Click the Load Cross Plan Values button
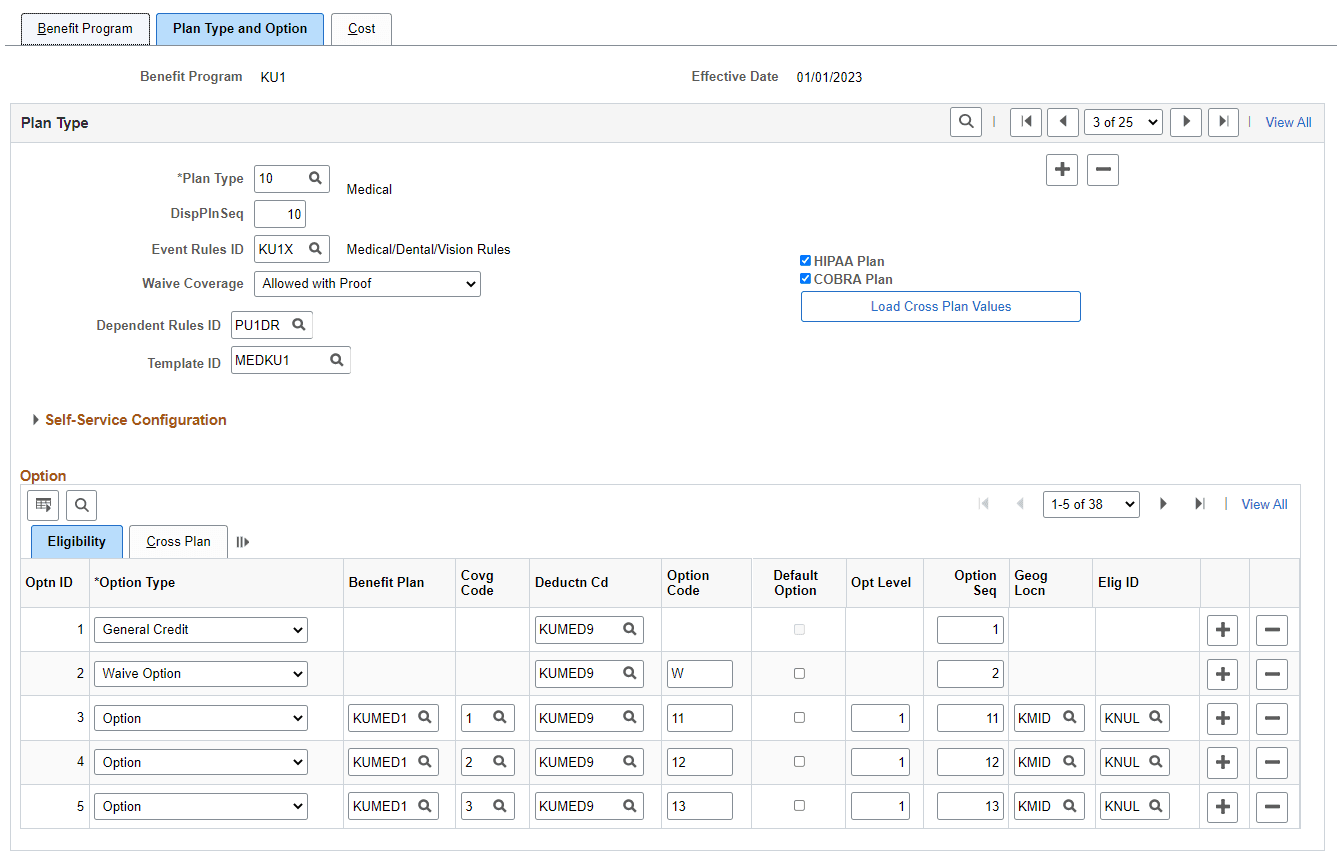The width and height of the screenshot is (1337, 863). pos(939,306)
